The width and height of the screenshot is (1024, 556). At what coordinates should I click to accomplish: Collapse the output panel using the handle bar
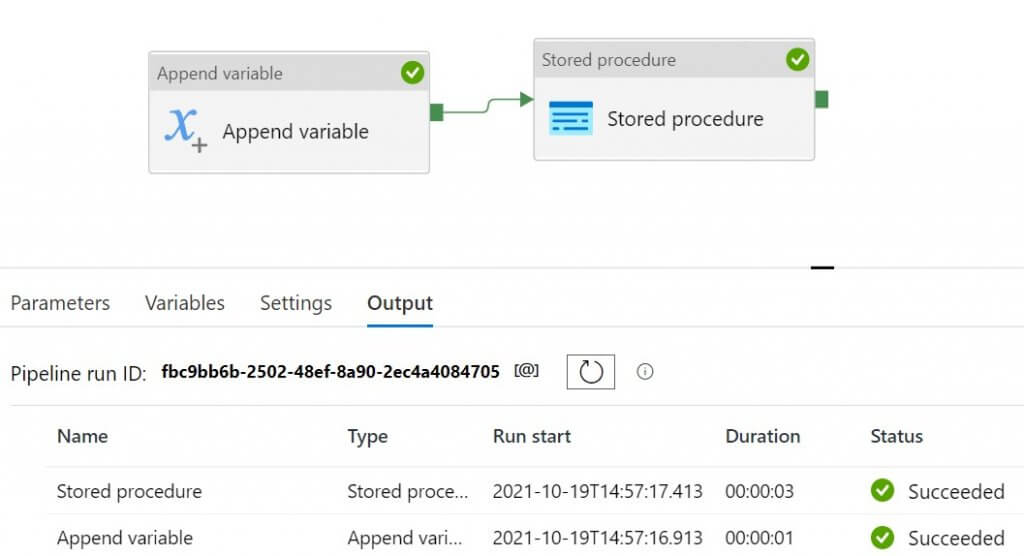tap(822, 267)
